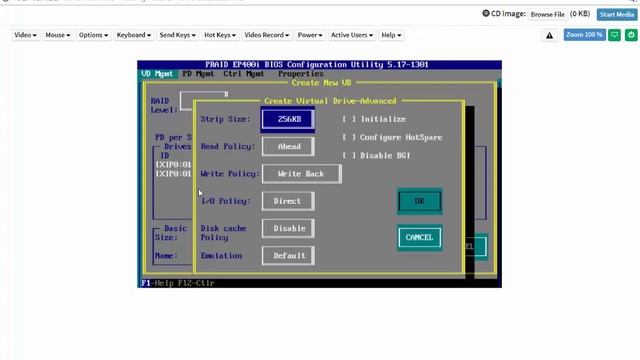Select the CD Image radio button
Viewport: 640px width, 360px height.
[486, 13]
